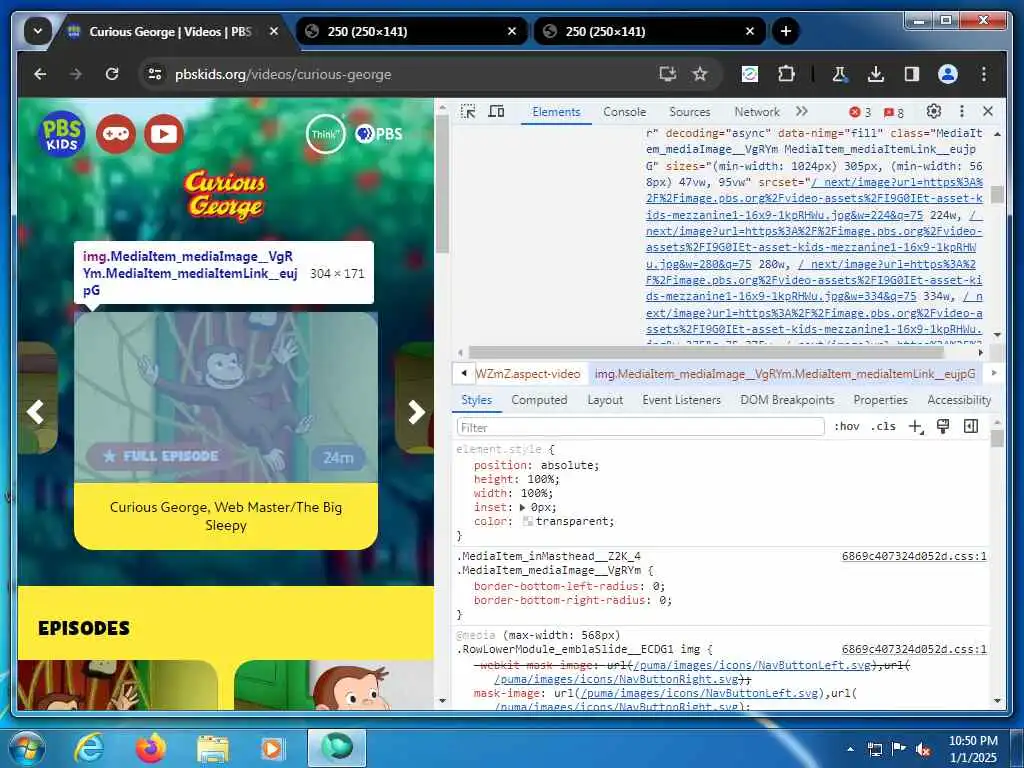Click the PBS logo link
Image resolution: width=1024 pixels, height=768 pixels.
[379, 134]
